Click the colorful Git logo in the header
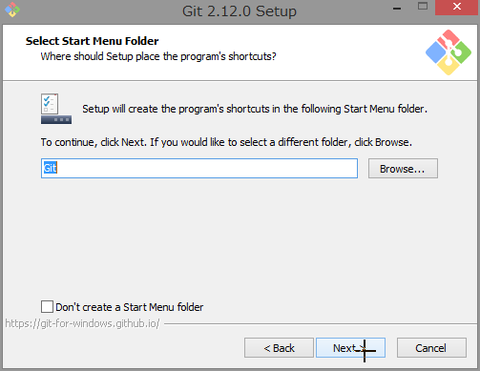 pyautogui.click(x=448, y=52)
